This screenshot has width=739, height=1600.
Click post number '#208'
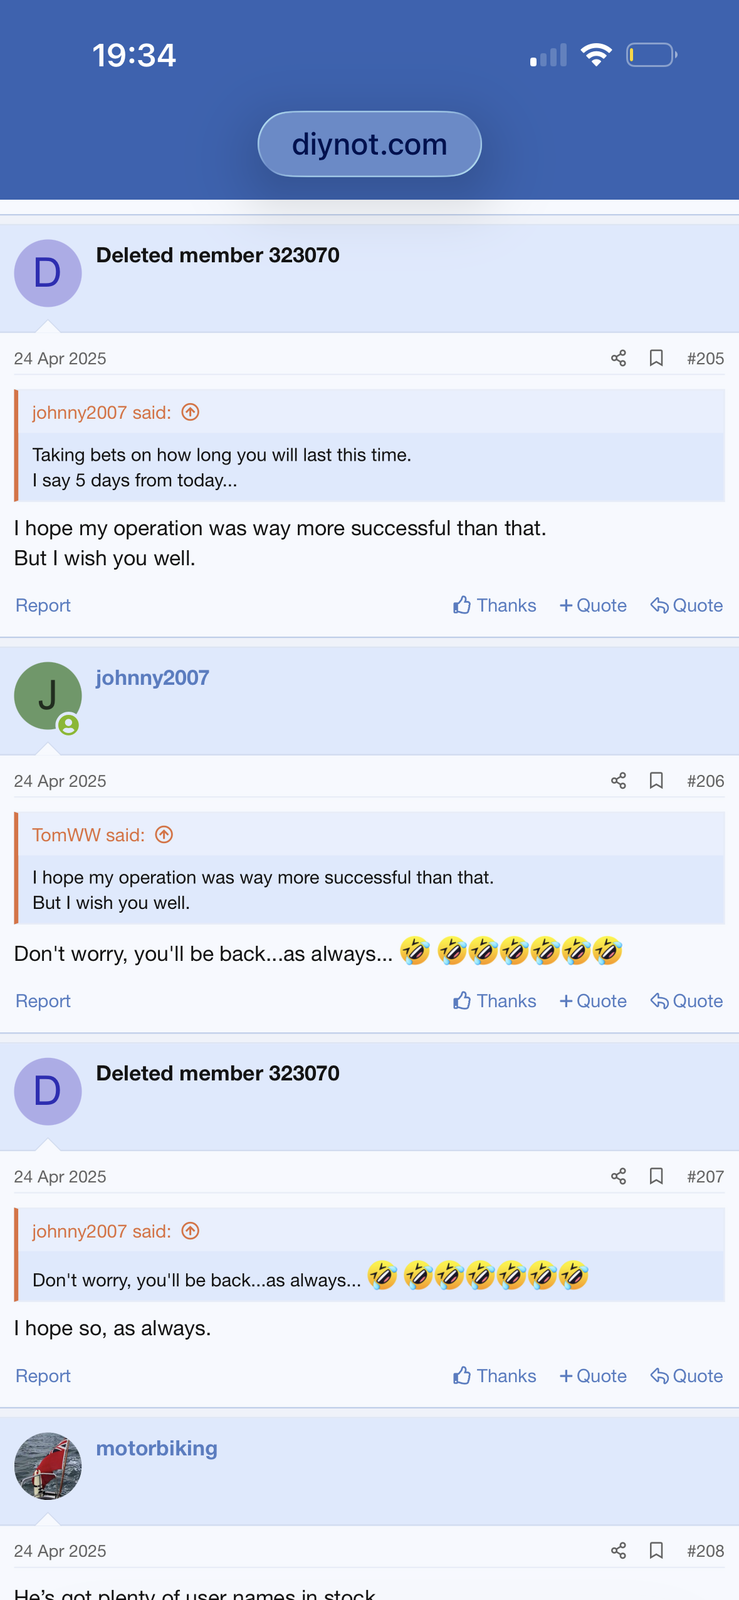pos(705,1550)
